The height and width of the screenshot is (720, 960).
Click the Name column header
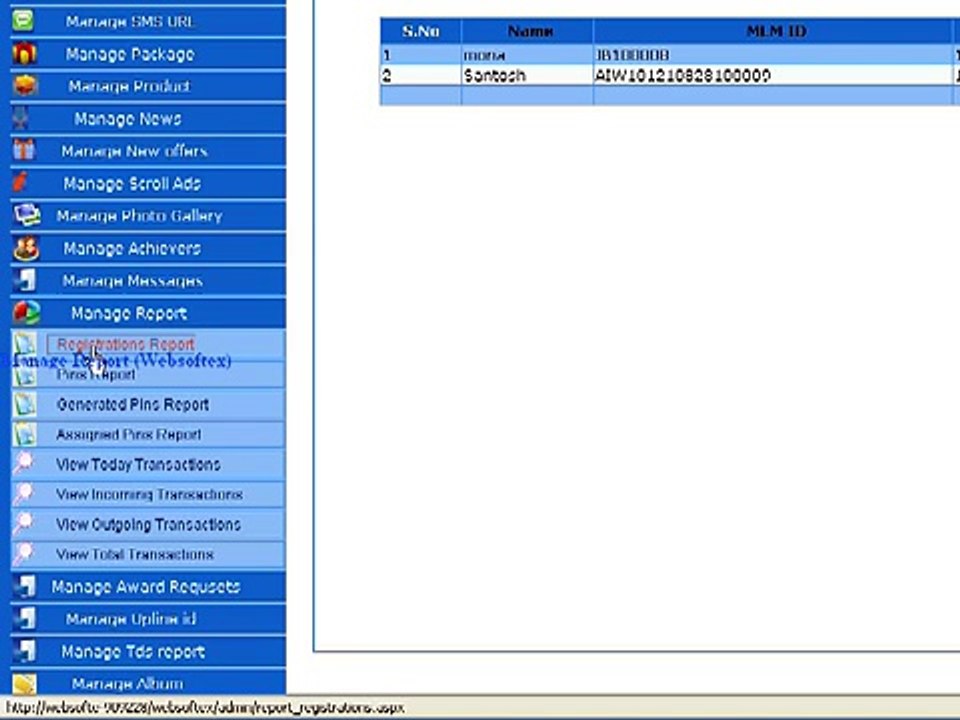click(x=527, y=31)
